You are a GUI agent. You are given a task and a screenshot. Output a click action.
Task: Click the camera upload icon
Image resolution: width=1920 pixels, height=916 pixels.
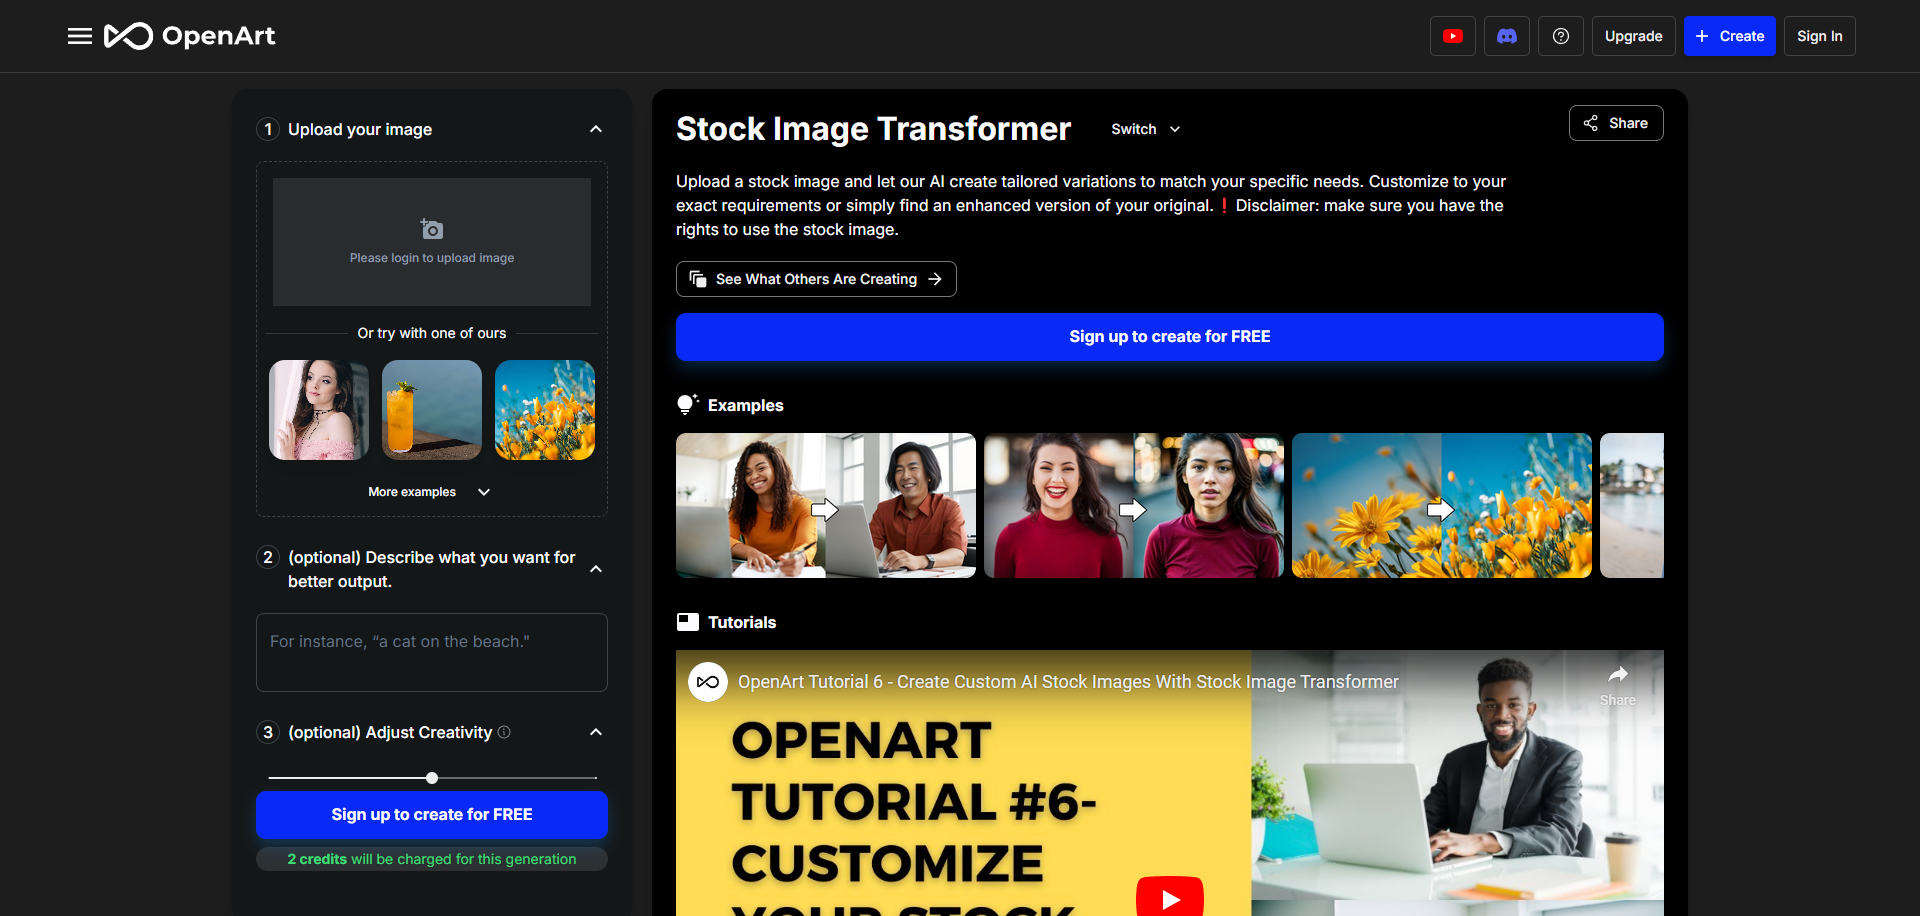point(431,229)
